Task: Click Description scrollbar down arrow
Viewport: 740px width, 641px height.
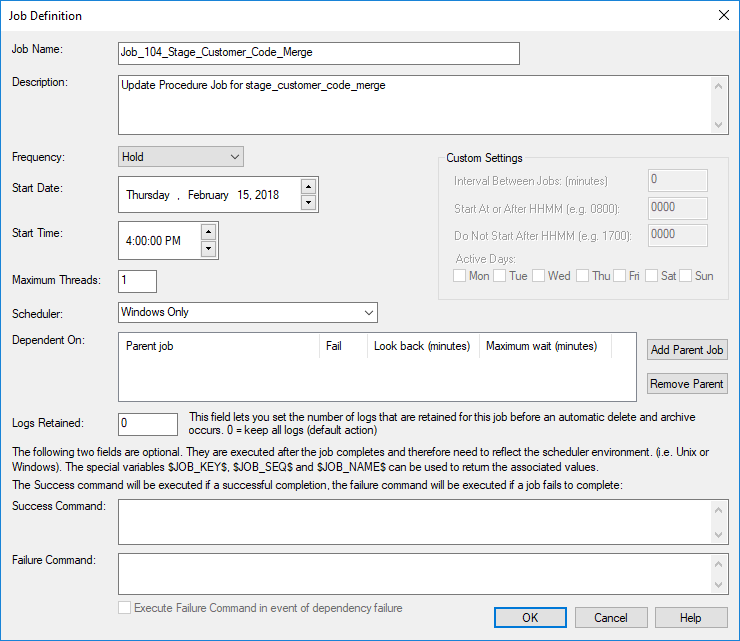Action: 718,125
